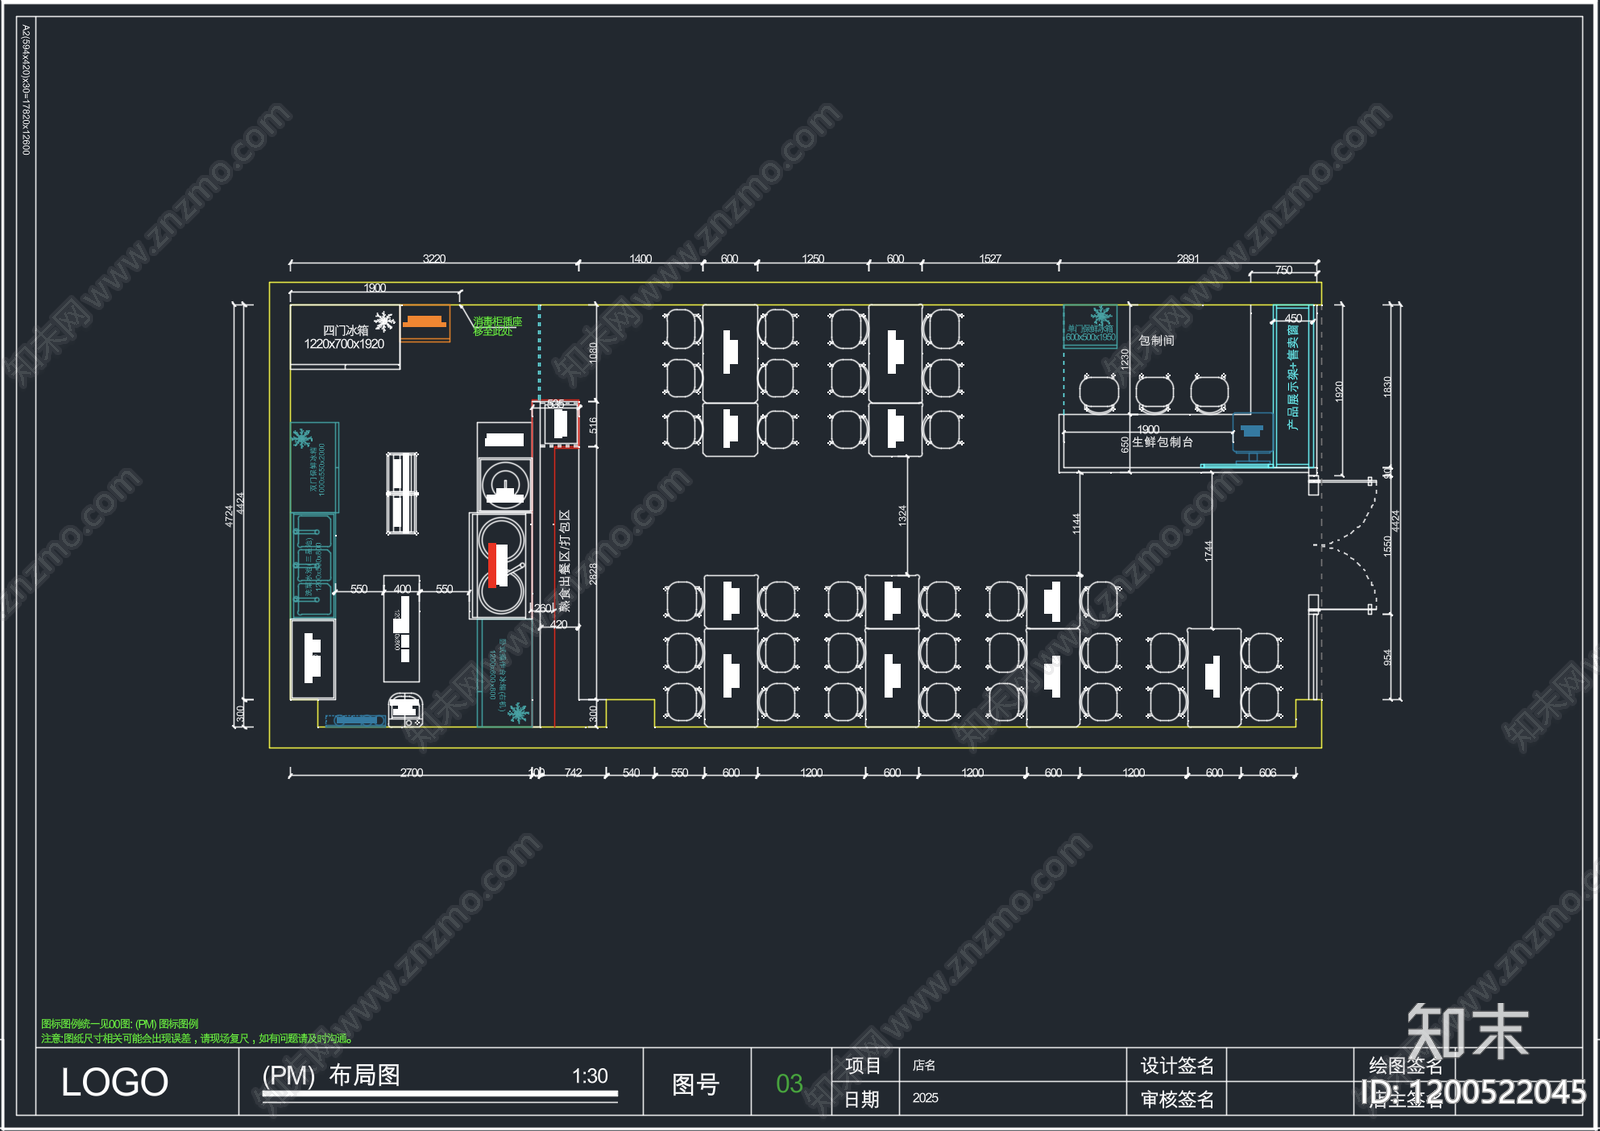Click the 954 dimension on right side
Screen dimensions: 1600x1131
point(1387,657)
